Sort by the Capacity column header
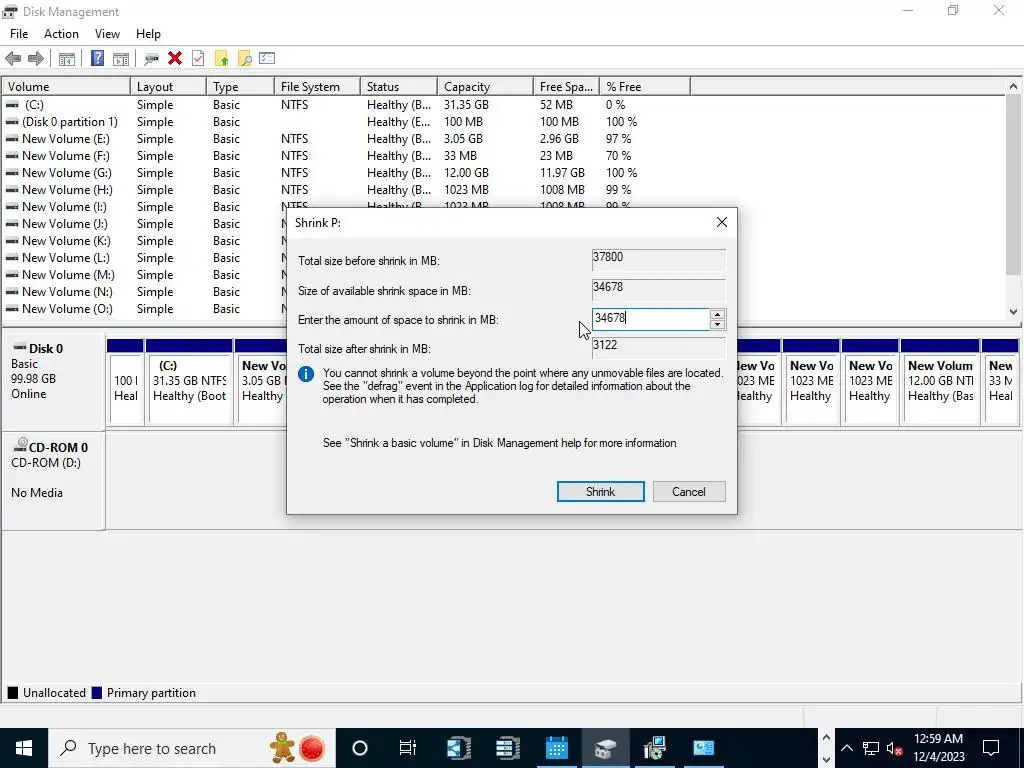The image size is (1024, 768). [x=485, y=87]
